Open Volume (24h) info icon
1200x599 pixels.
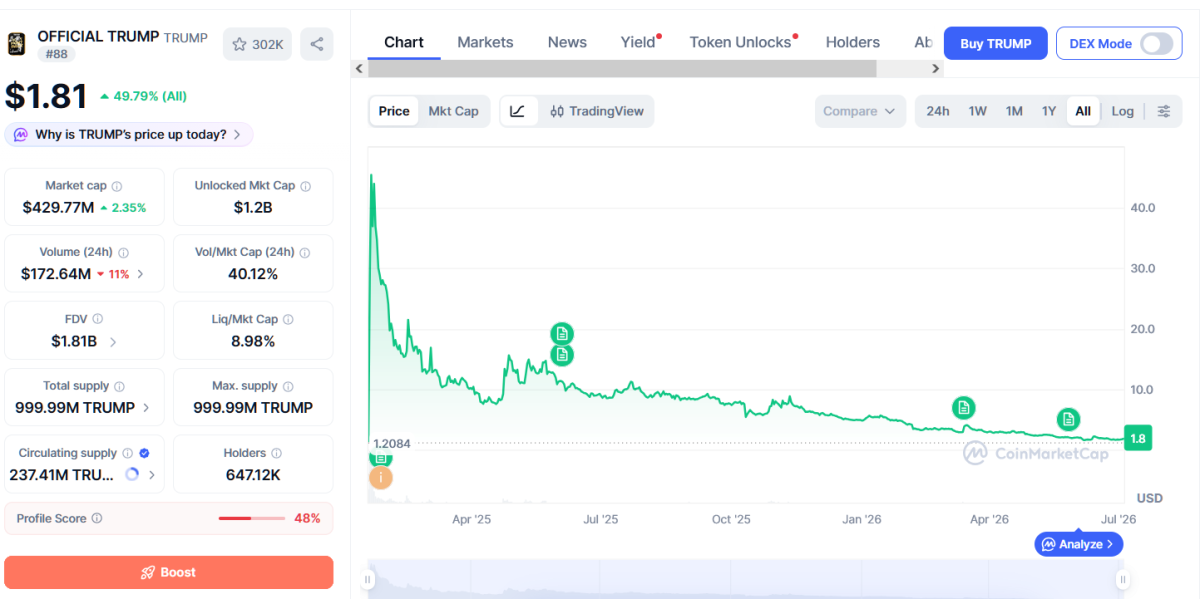(x=124, y=252)
